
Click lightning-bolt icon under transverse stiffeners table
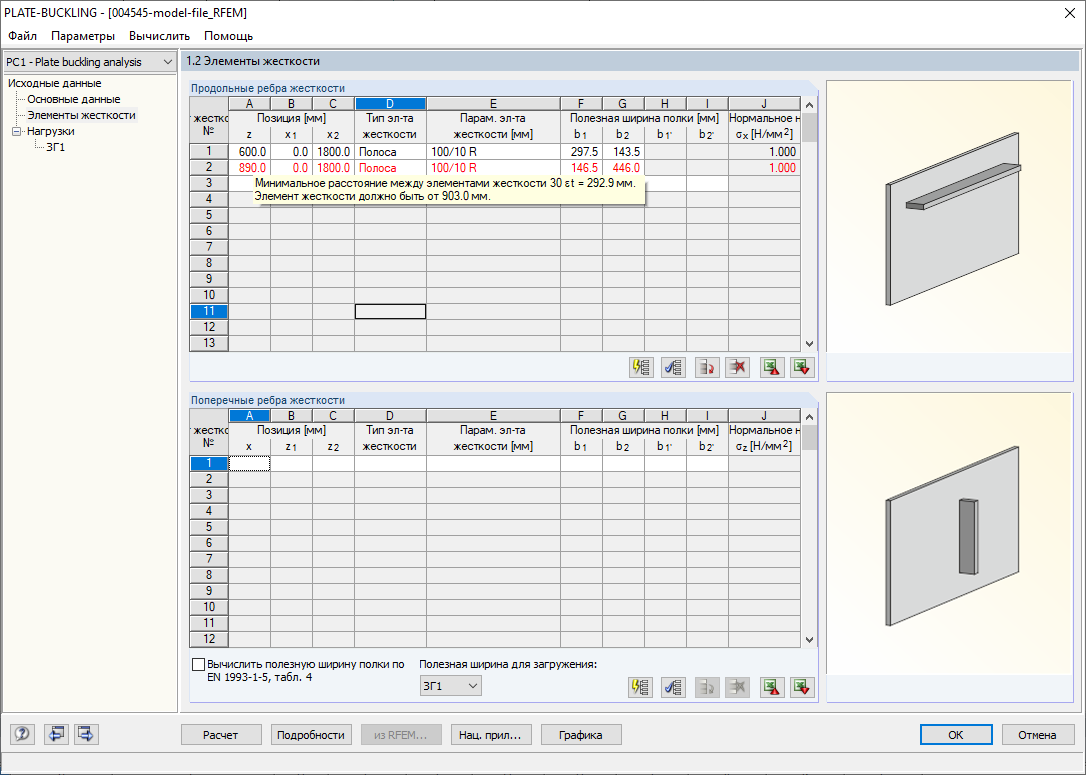pos(641,687)
